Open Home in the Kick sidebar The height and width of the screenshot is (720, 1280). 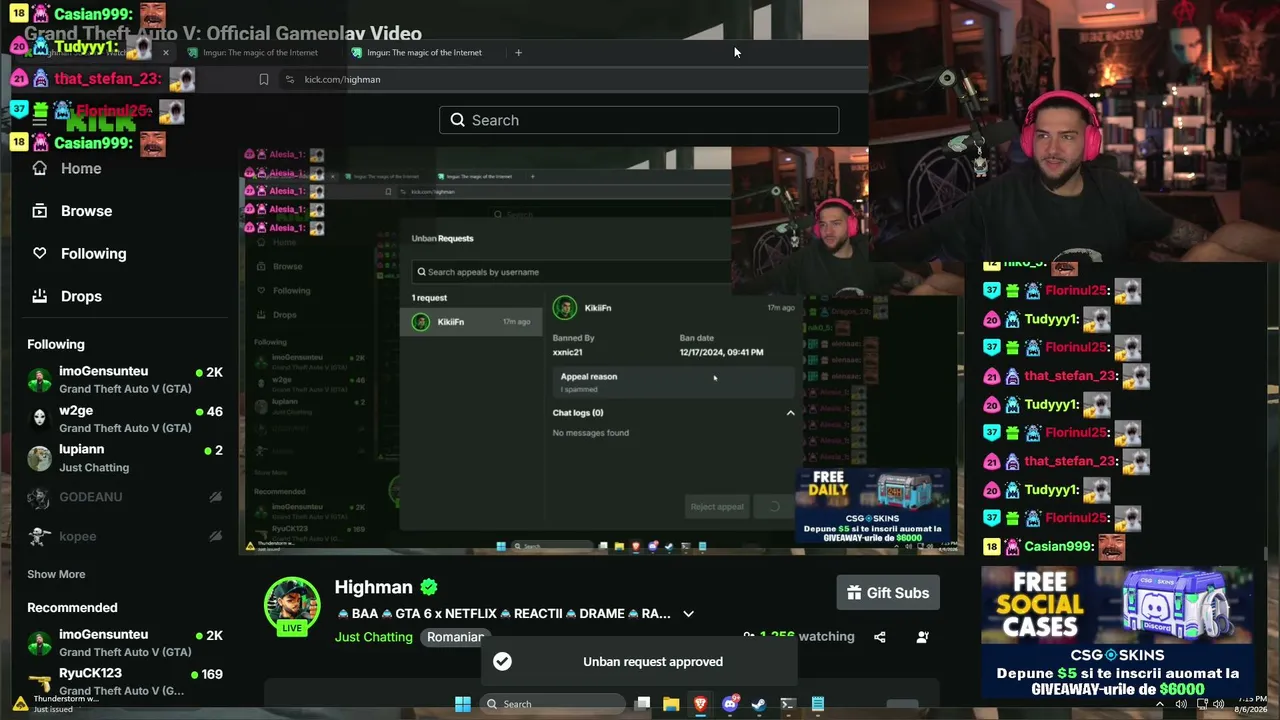click(x=81, y=168)
